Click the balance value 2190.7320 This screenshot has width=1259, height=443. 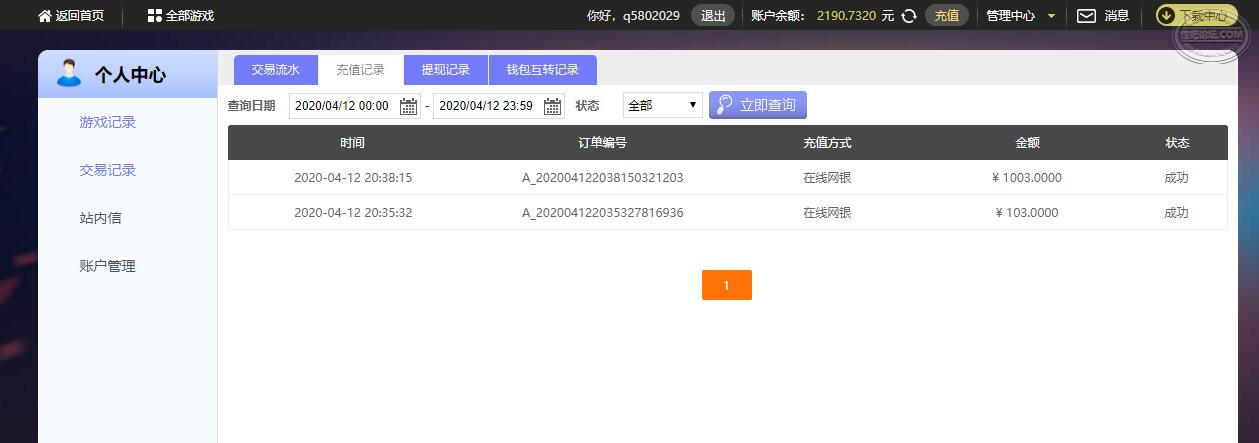point(846,16)
